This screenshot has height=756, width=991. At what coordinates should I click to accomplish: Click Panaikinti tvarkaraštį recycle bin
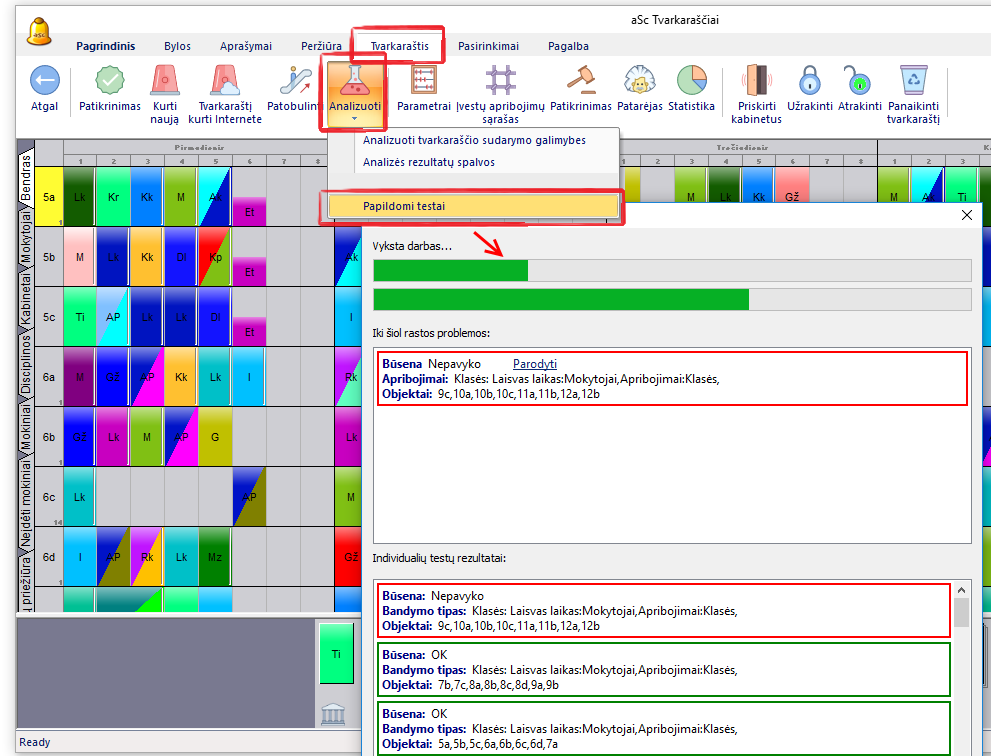(913, 82)
